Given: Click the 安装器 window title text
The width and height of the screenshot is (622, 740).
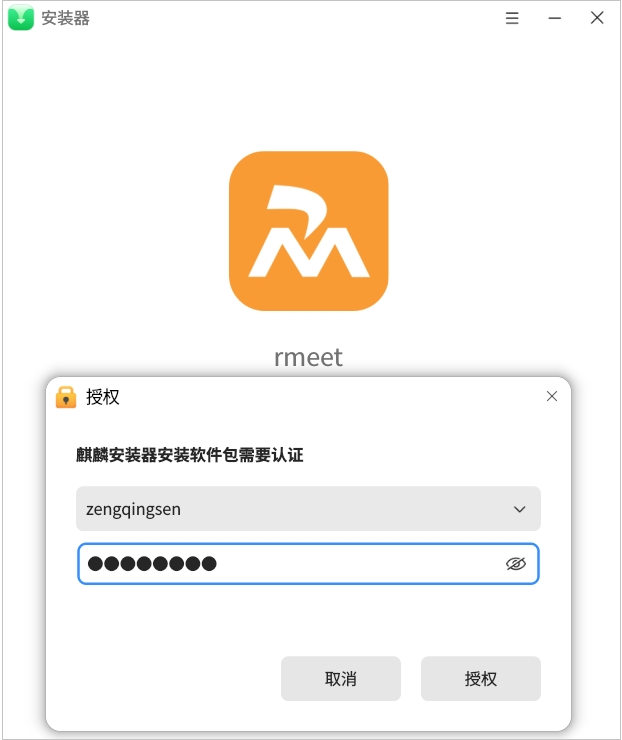Looking at the screenshot, I should (x=66, y=18).
